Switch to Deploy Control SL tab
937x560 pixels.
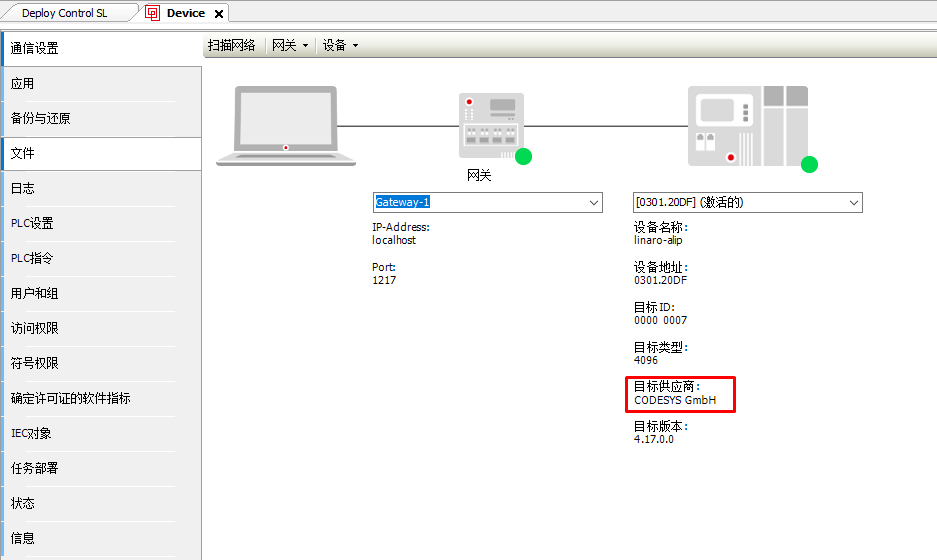(65, 13)
